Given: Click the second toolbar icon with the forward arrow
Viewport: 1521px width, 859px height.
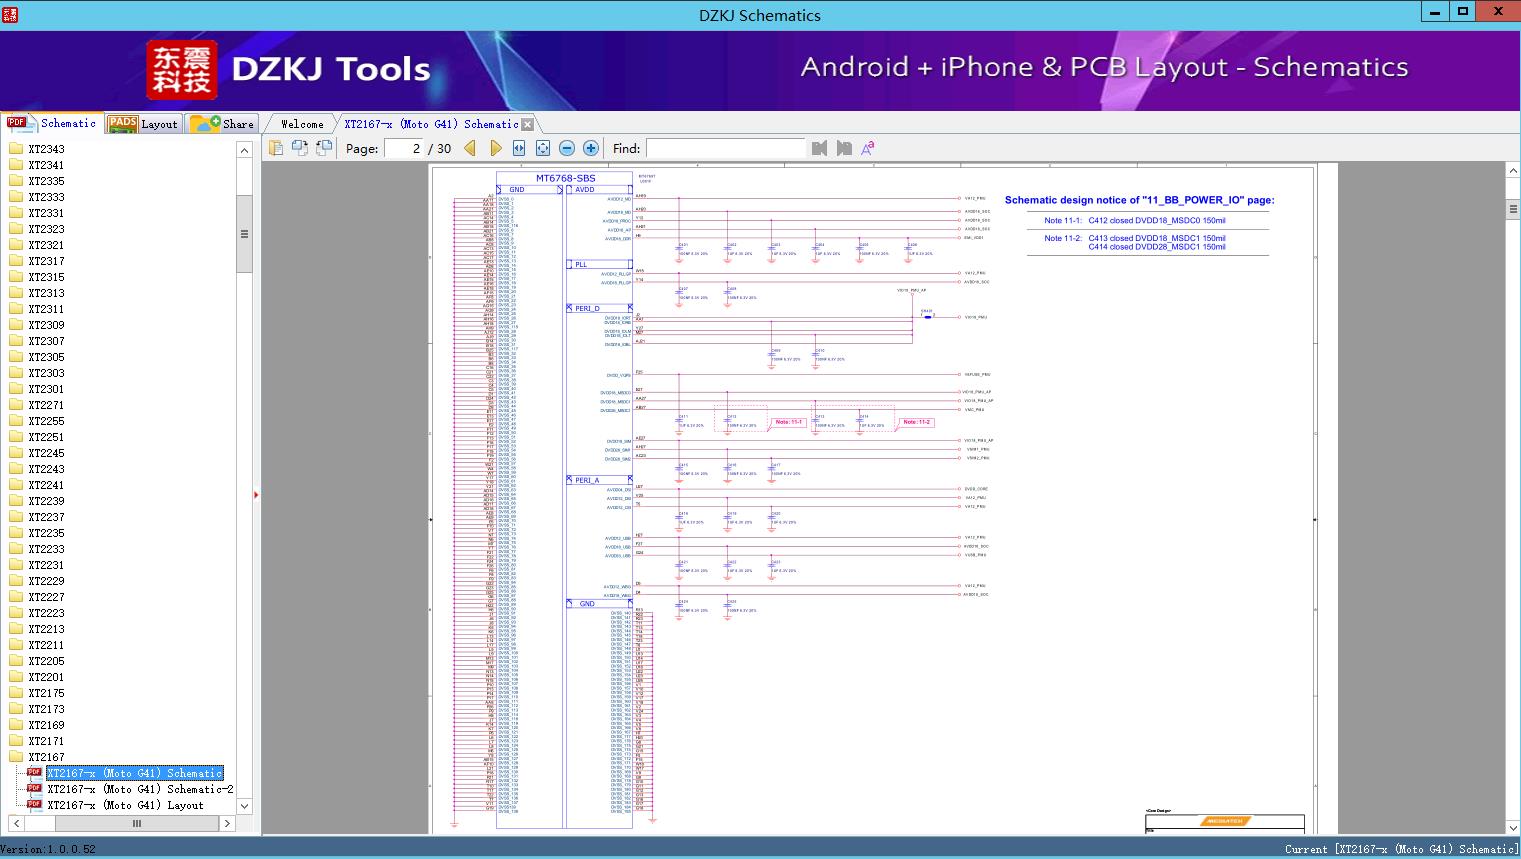Looking at the screenshot, I should pyautogui.click(x=300, y=148).
